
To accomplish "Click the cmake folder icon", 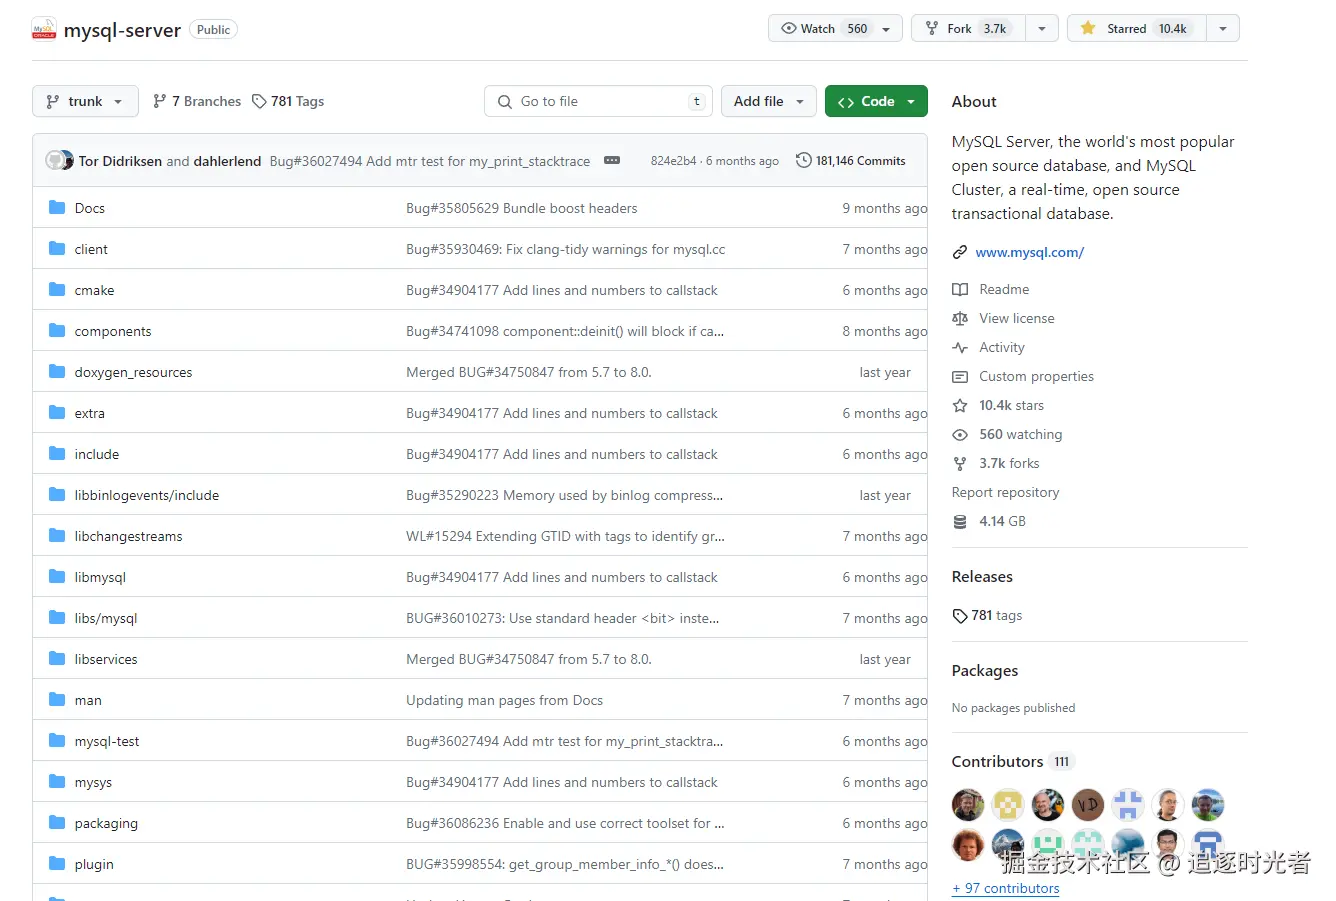I will [x=57, y=289].
